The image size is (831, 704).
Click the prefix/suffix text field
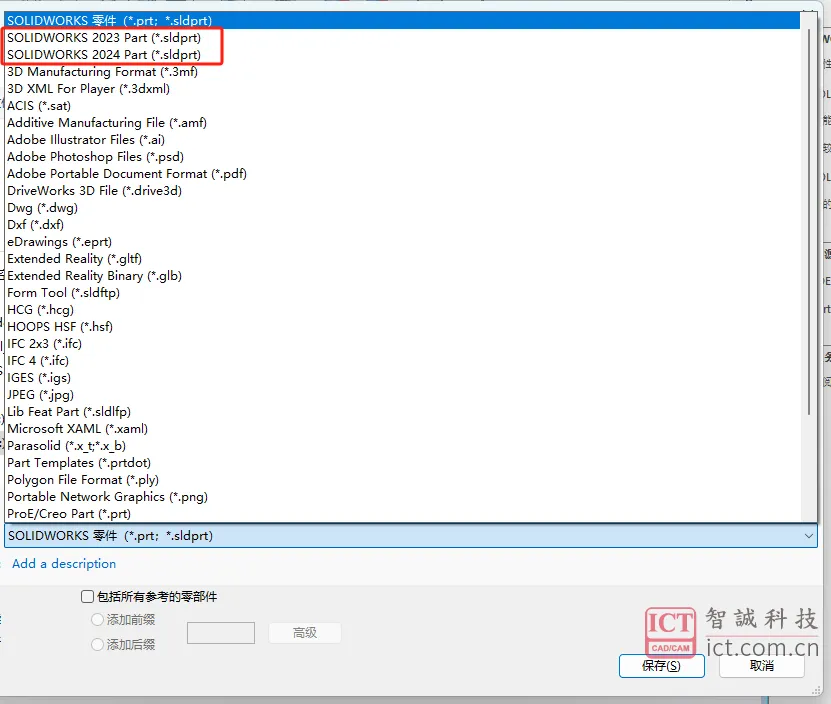point(221,633)
